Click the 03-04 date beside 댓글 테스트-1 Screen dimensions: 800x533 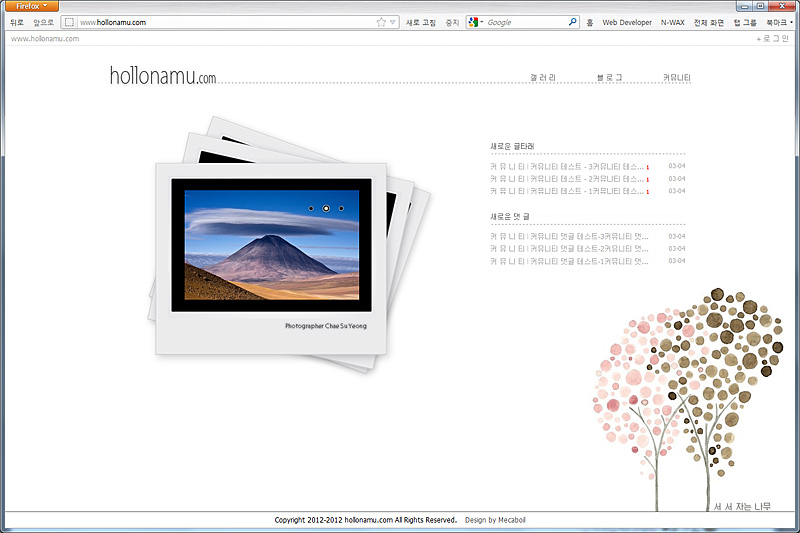point(677,261)
